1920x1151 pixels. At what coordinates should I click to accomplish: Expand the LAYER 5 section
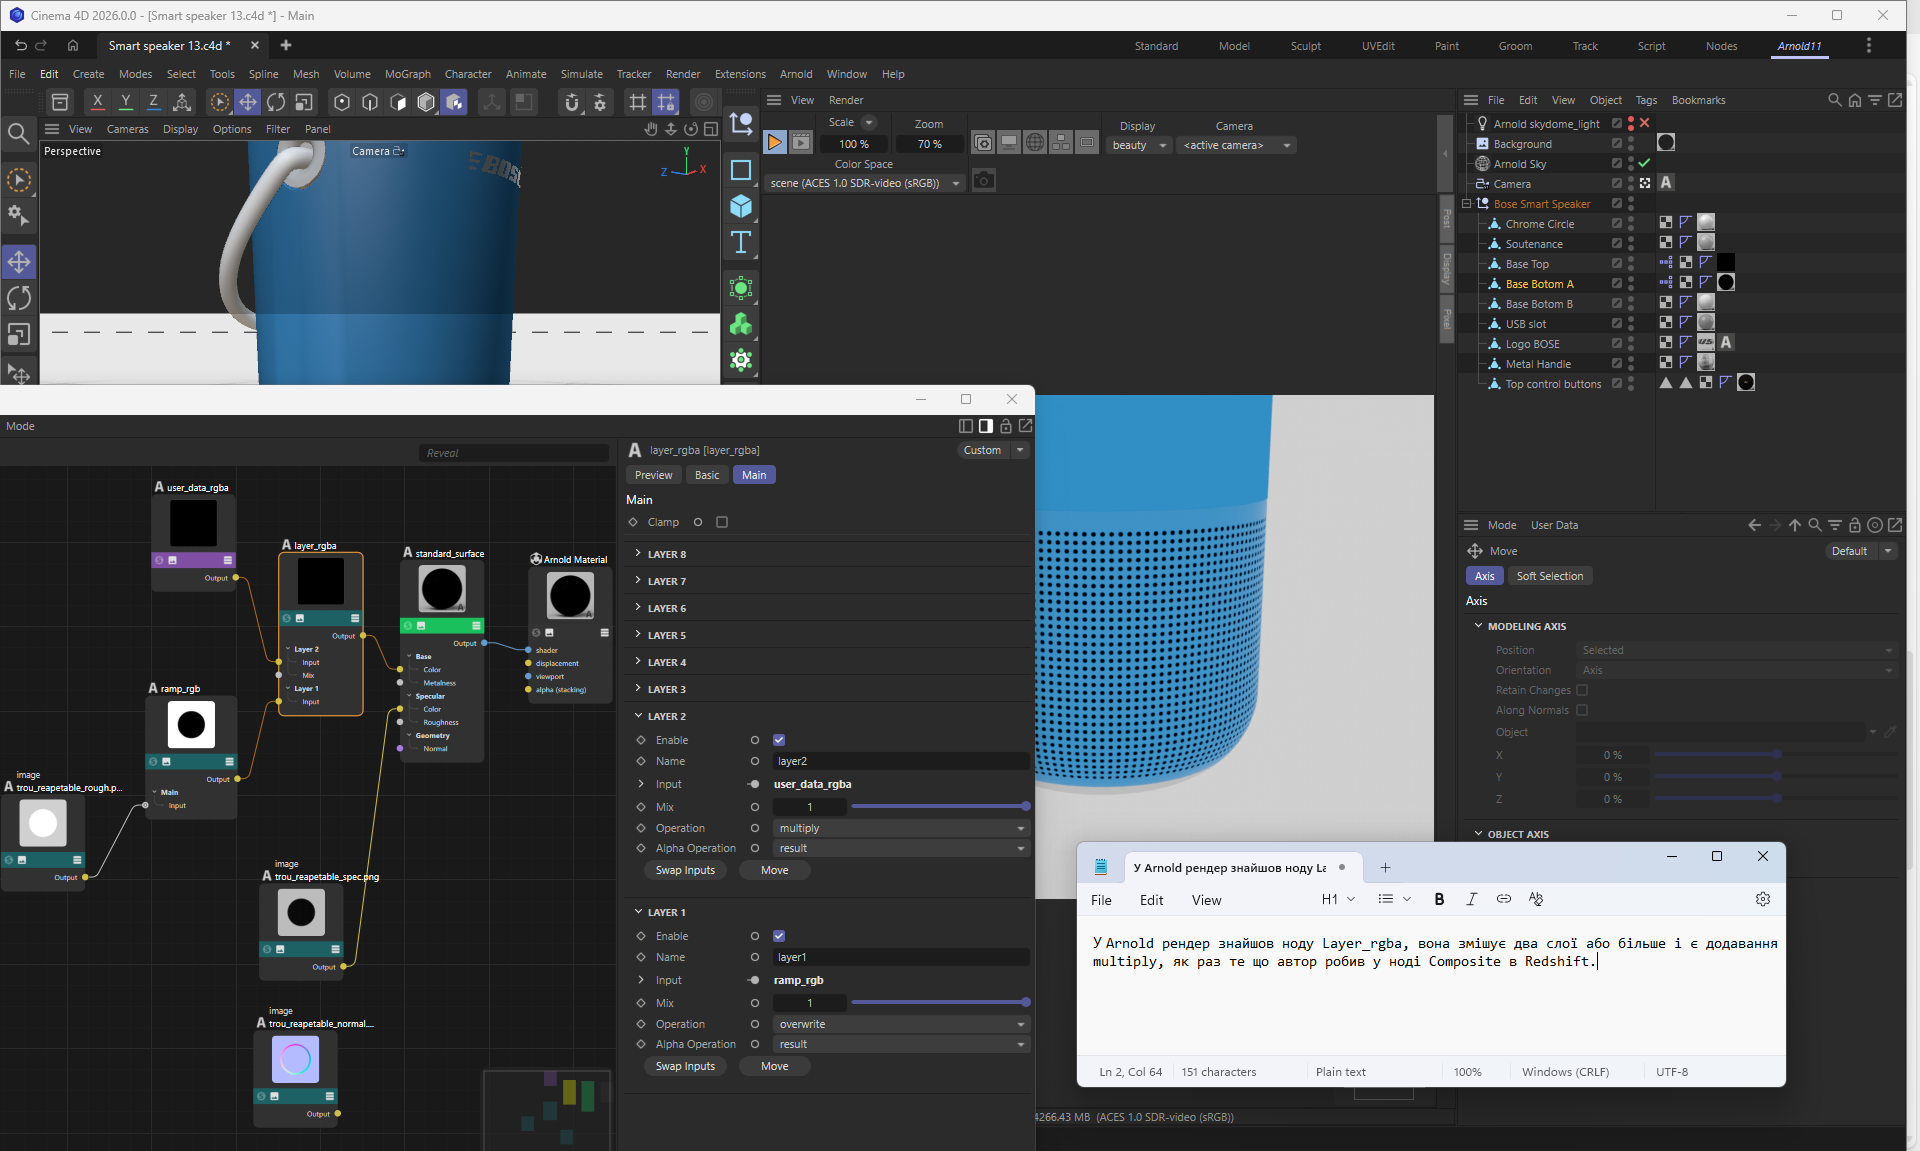pyautogui.click(x=666, y=635)
